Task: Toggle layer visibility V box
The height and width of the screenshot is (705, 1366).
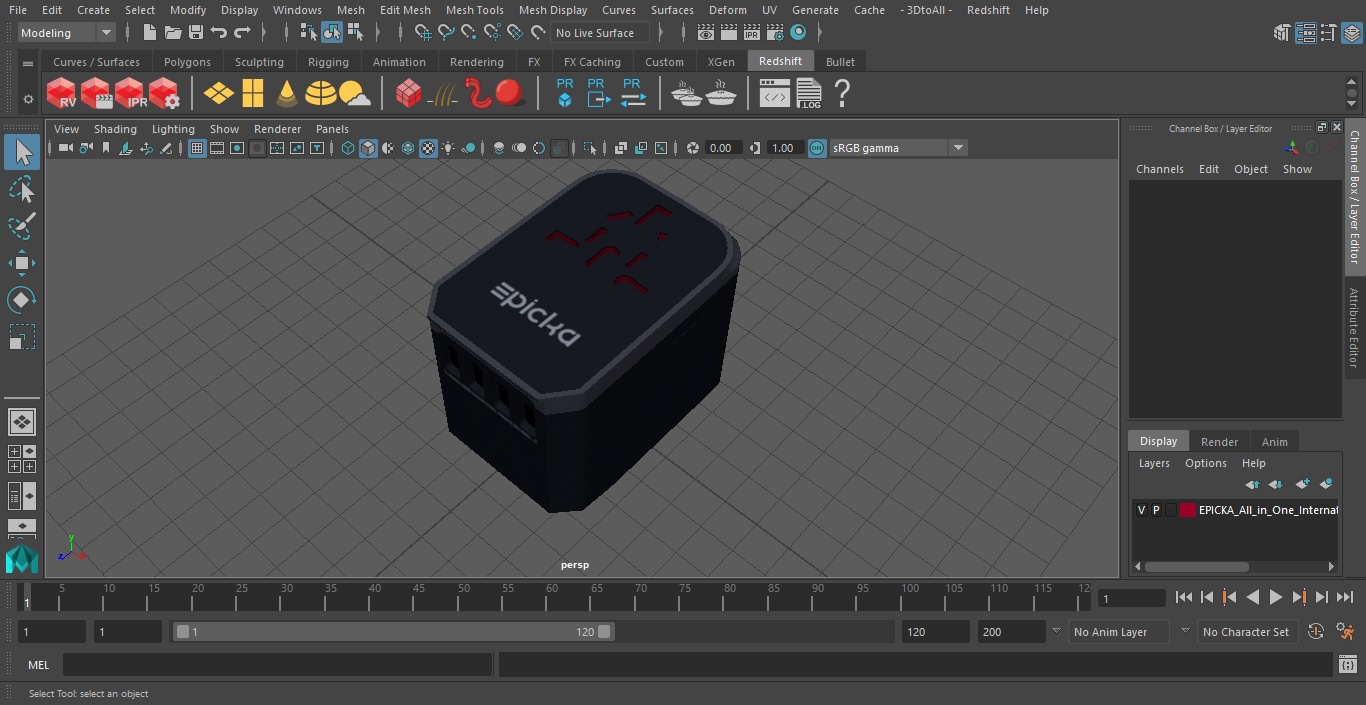Action: tap(1141, 510)
